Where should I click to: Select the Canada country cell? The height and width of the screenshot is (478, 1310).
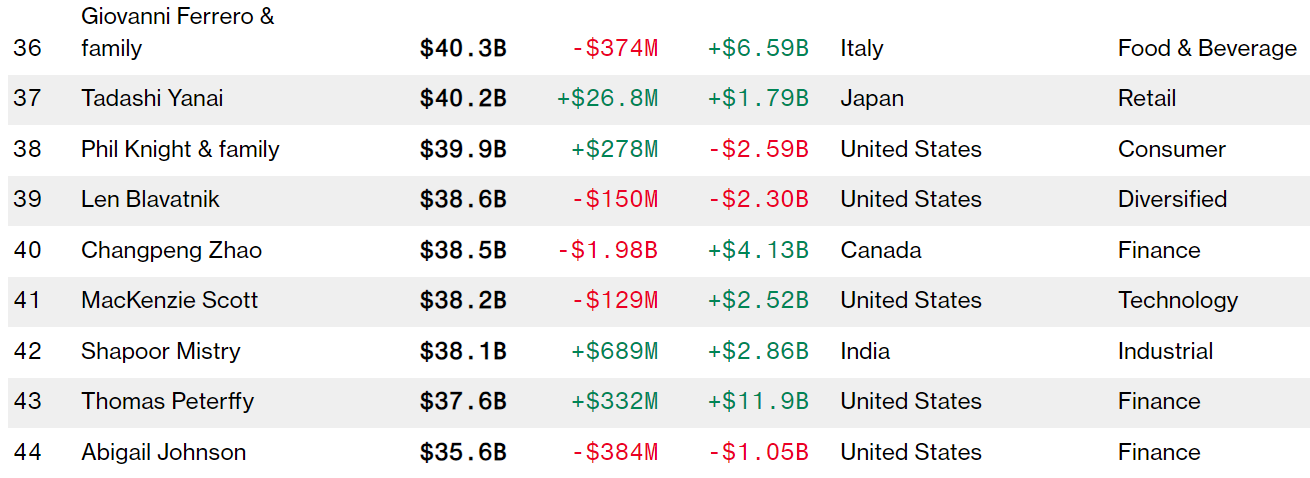click(x=880, y=250)
